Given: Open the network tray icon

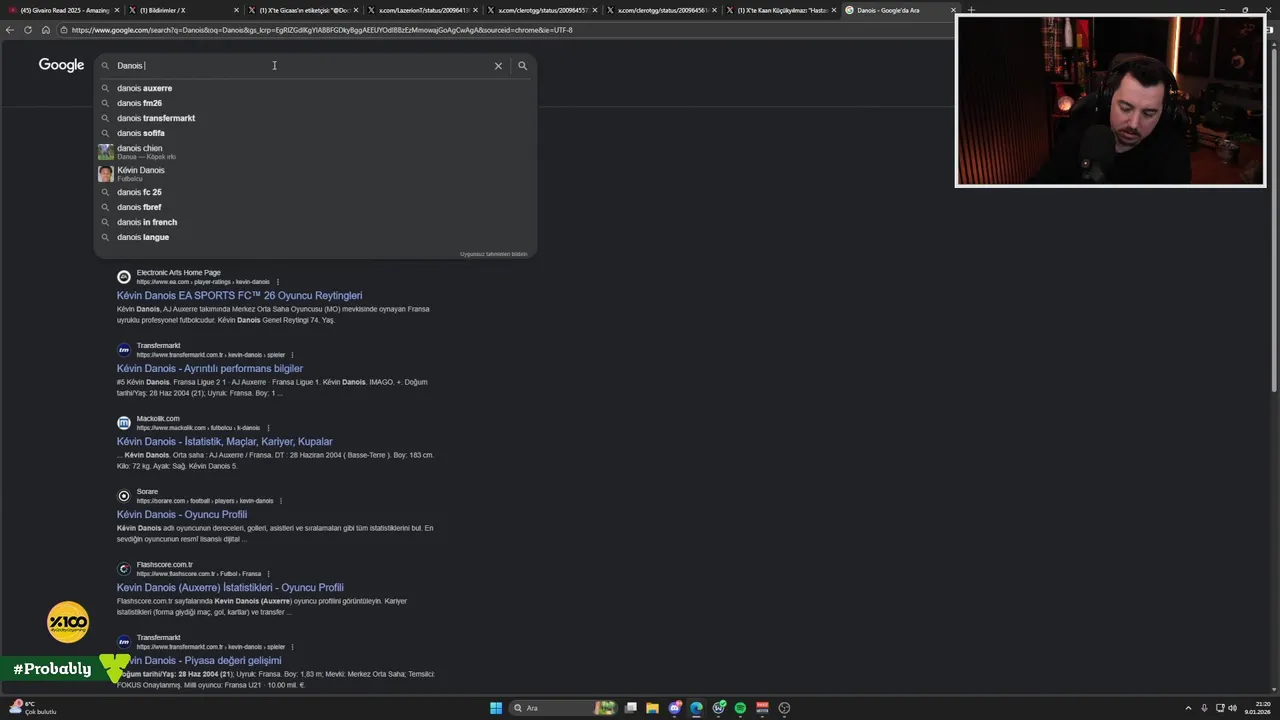Looking at the screenshot, I should click(x=1221, y=708).
